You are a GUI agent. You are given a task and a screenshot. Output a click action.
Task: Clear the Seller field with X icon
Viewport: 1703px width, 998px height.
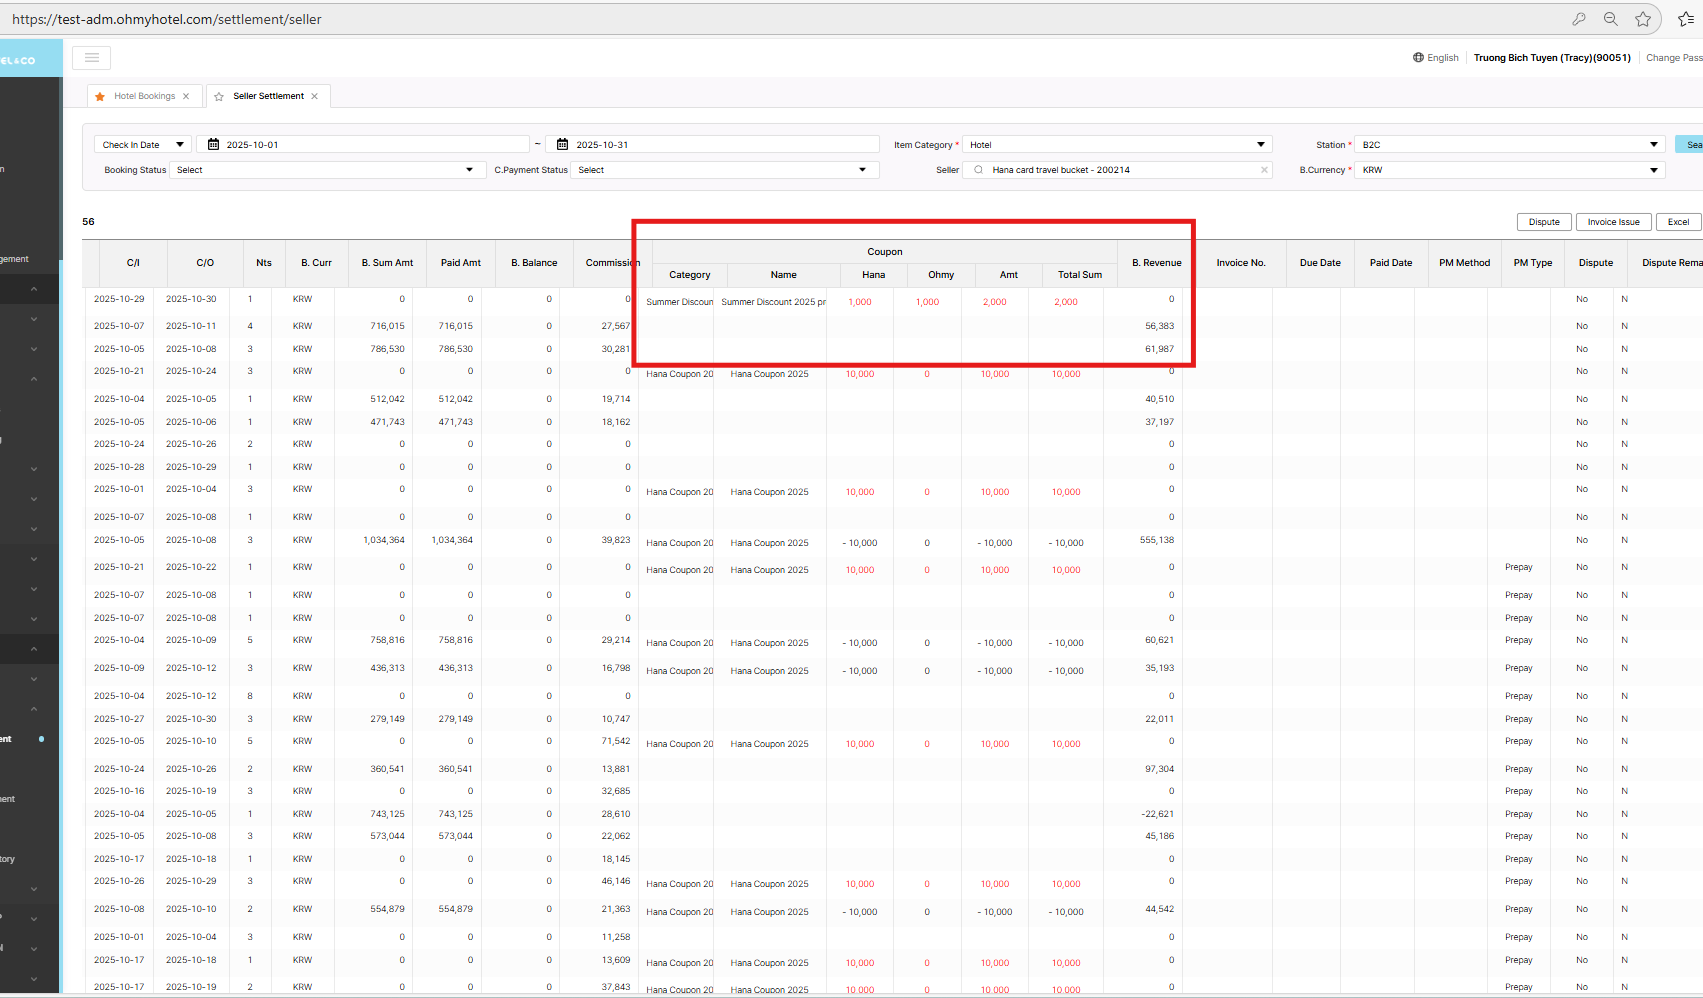tap(1264, 170)
